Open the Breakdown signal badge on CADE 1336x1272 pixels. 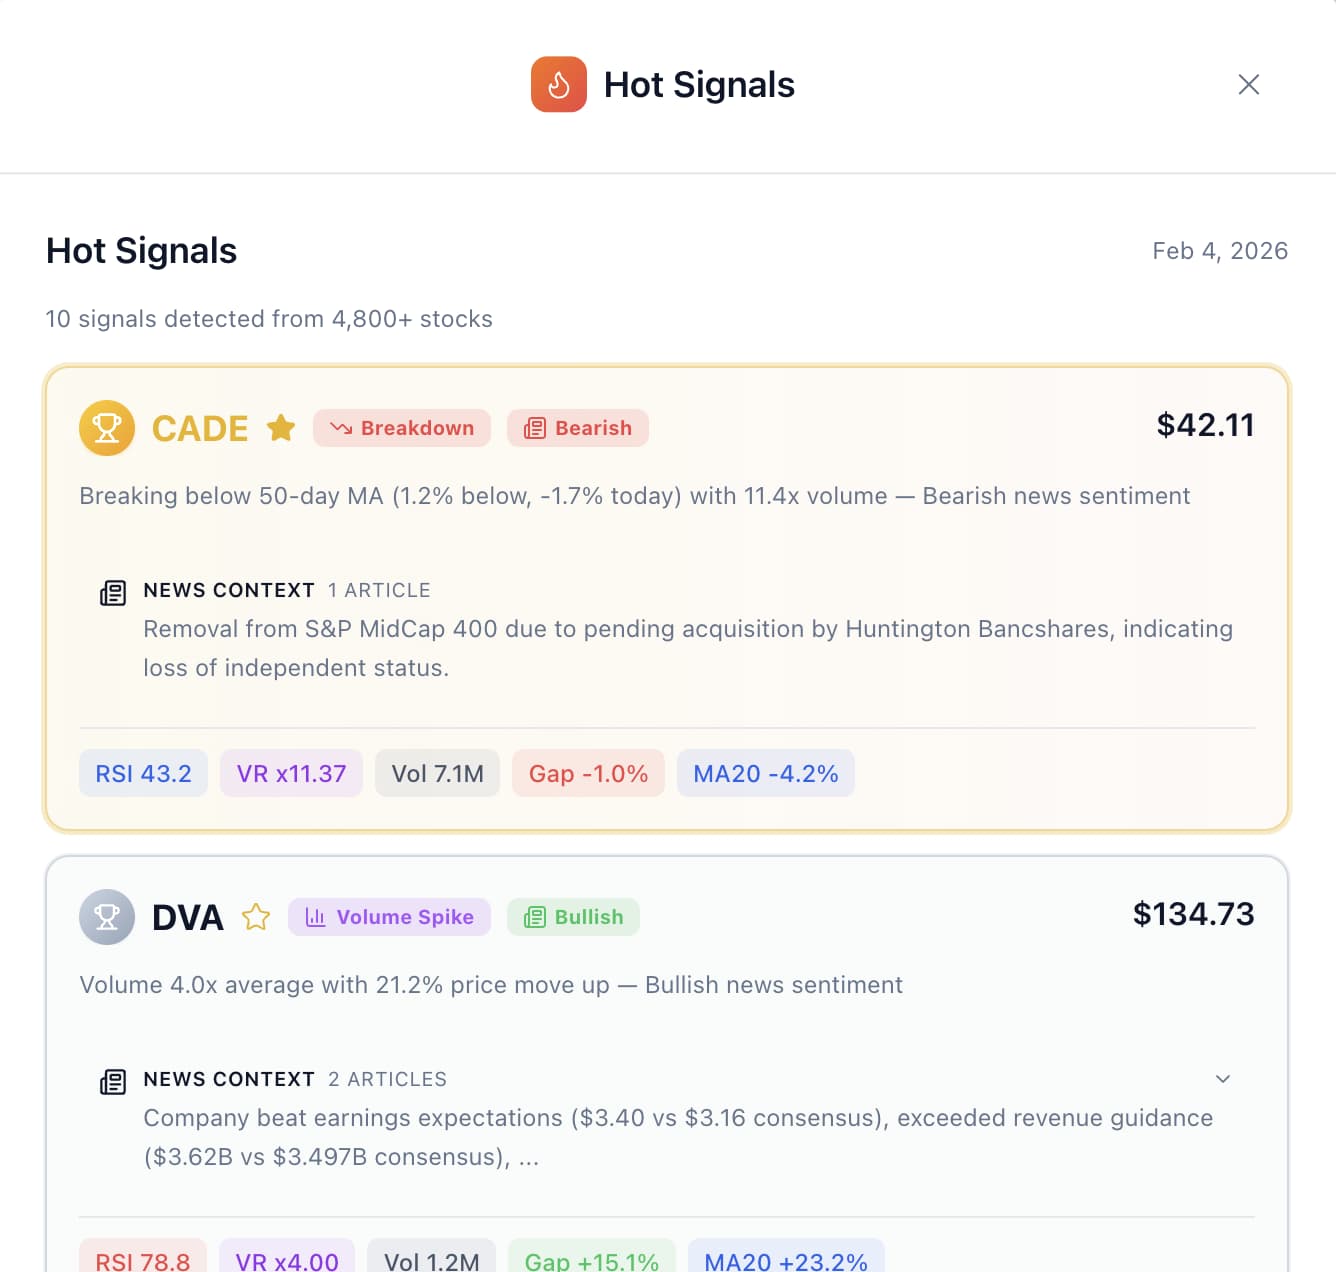[x=401, y=428]
